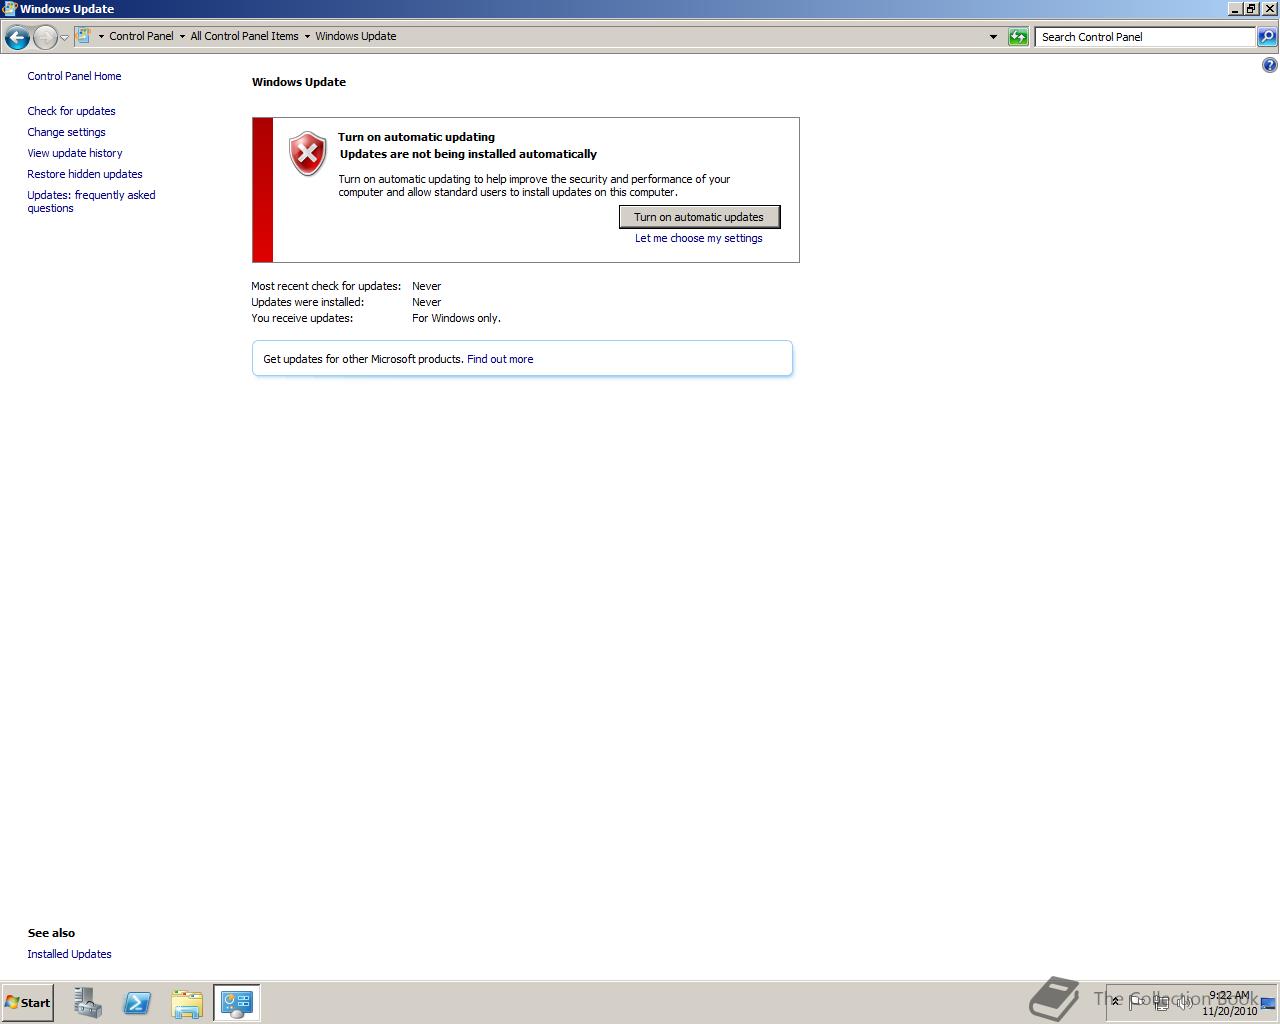
Task: Select 'For Windows only.' text
Action: (x=456, y=318)
